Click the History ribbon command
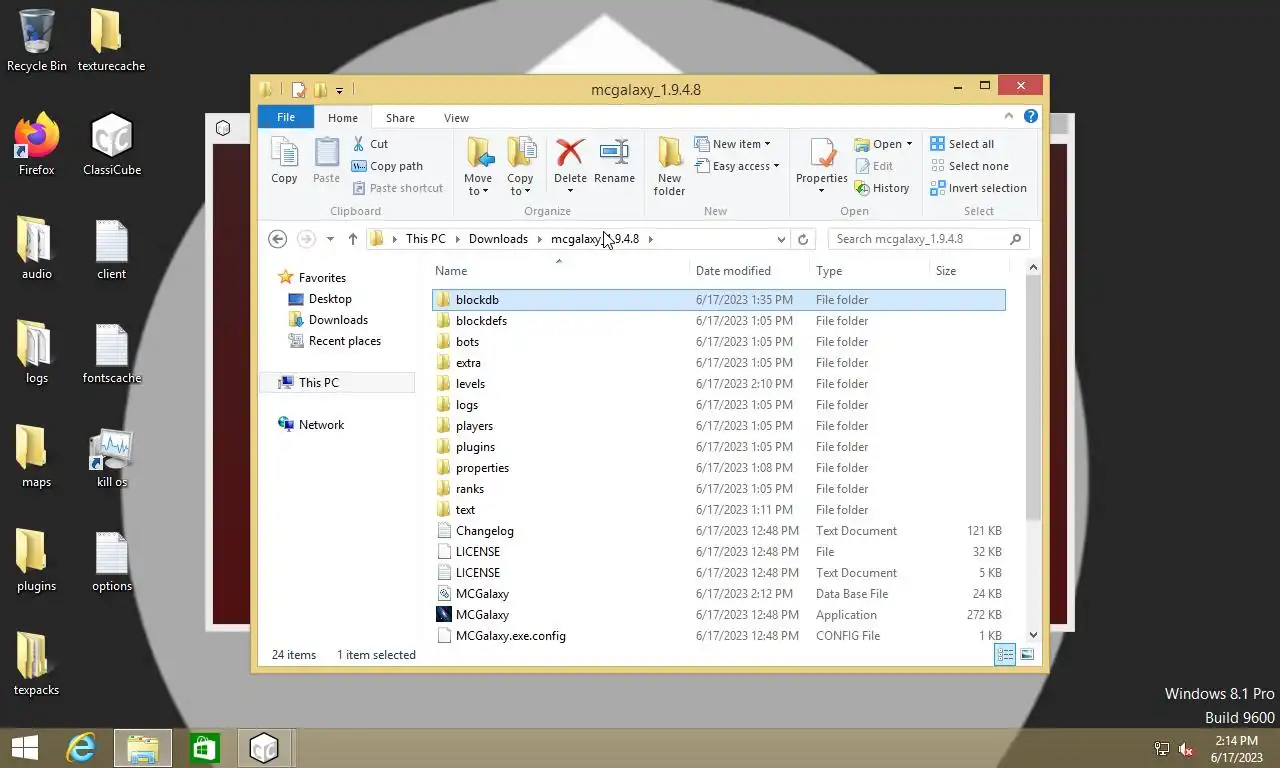 pos(882,188)
